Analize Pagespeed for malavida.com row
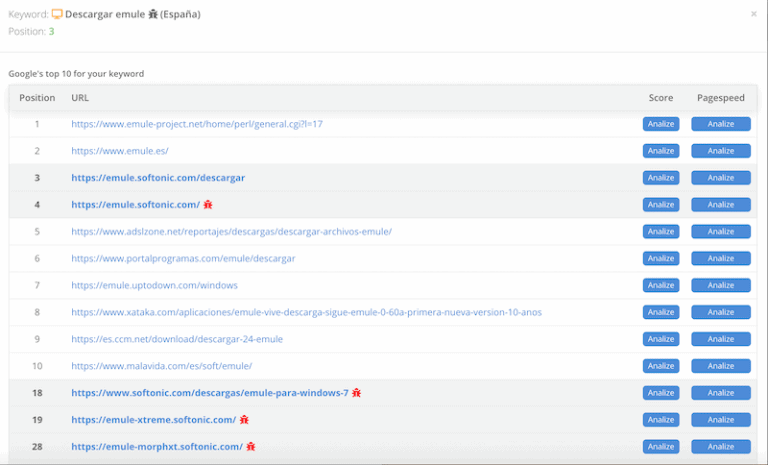The width and height of the screenshot is (768, 465). [721, 366]
